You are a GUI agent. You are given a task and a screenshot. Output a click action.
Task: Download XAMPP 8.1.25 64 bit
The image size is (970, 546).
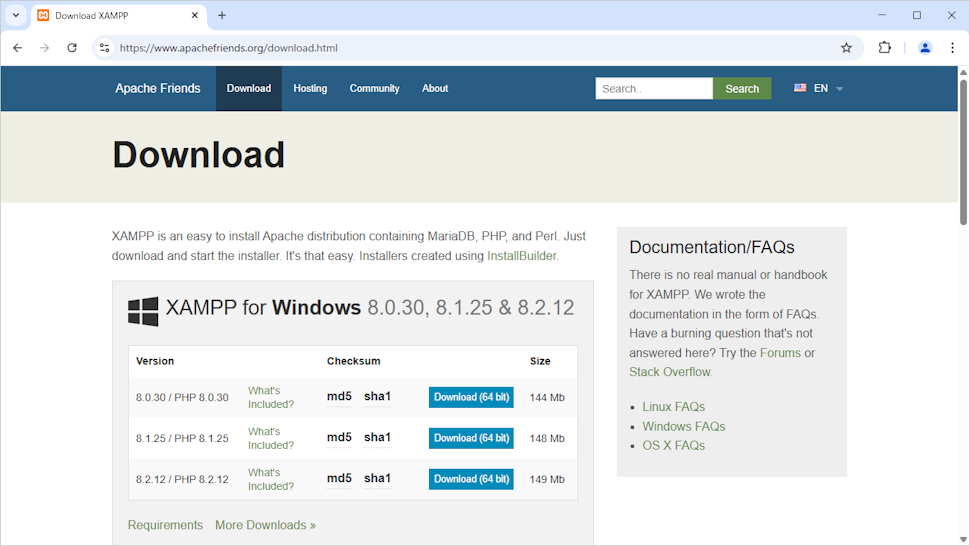coord(471,438)
